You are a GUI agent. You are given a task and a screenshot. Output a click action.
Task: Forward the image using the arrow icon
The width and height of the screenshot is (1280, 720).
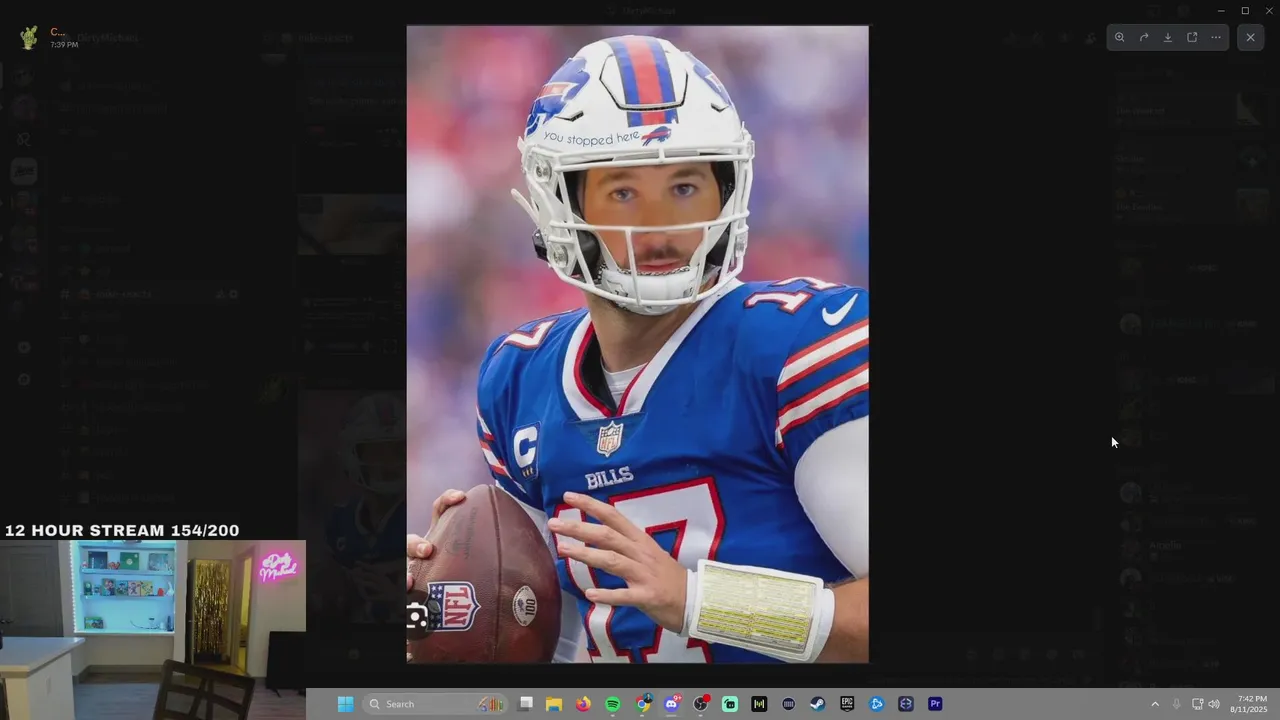tap(1144, 37)
